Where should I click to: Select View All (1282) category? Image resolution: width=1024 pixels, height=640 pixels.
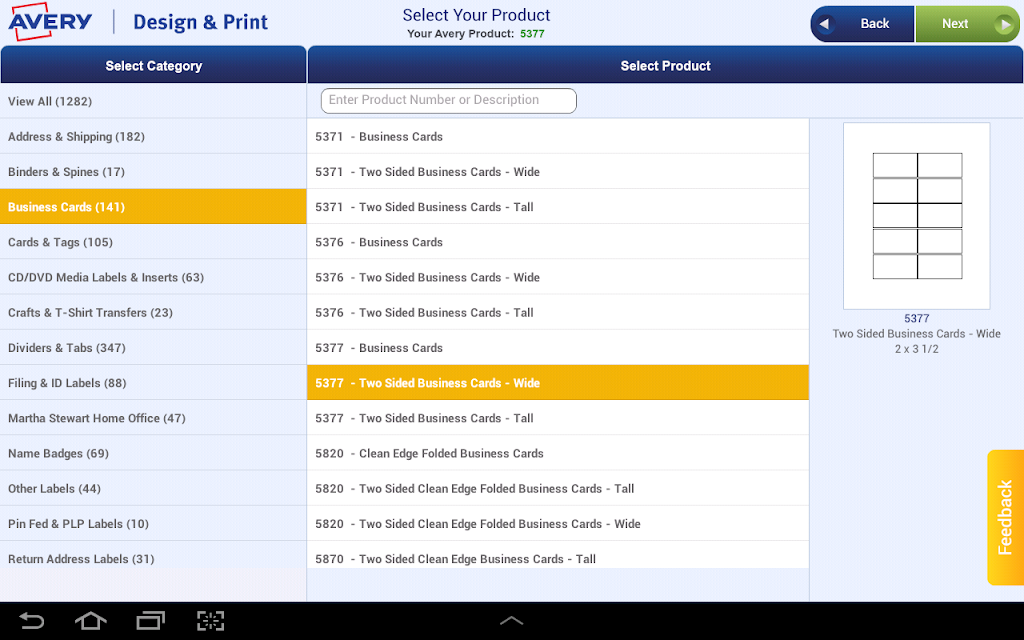tap(153, 101)
